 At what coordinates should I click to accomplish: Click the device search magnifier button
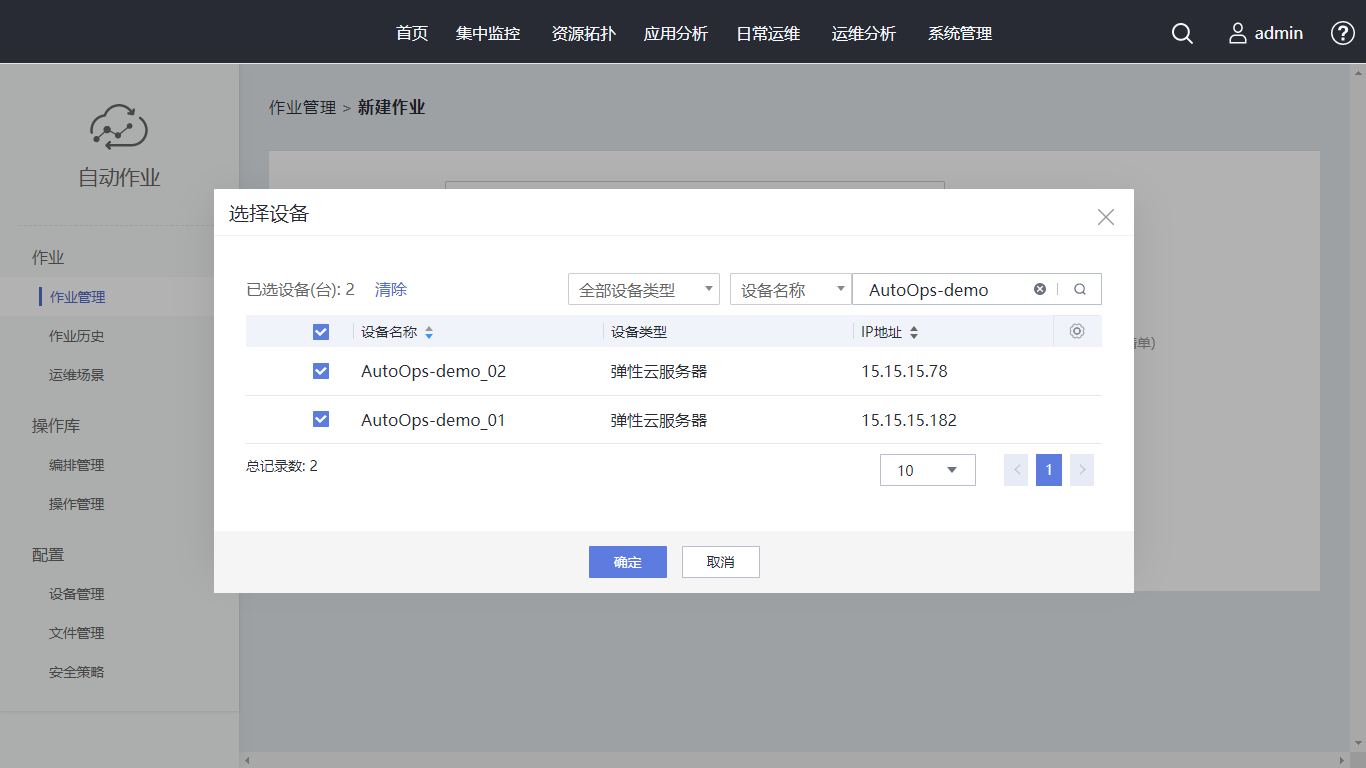tap(1080, 289)
